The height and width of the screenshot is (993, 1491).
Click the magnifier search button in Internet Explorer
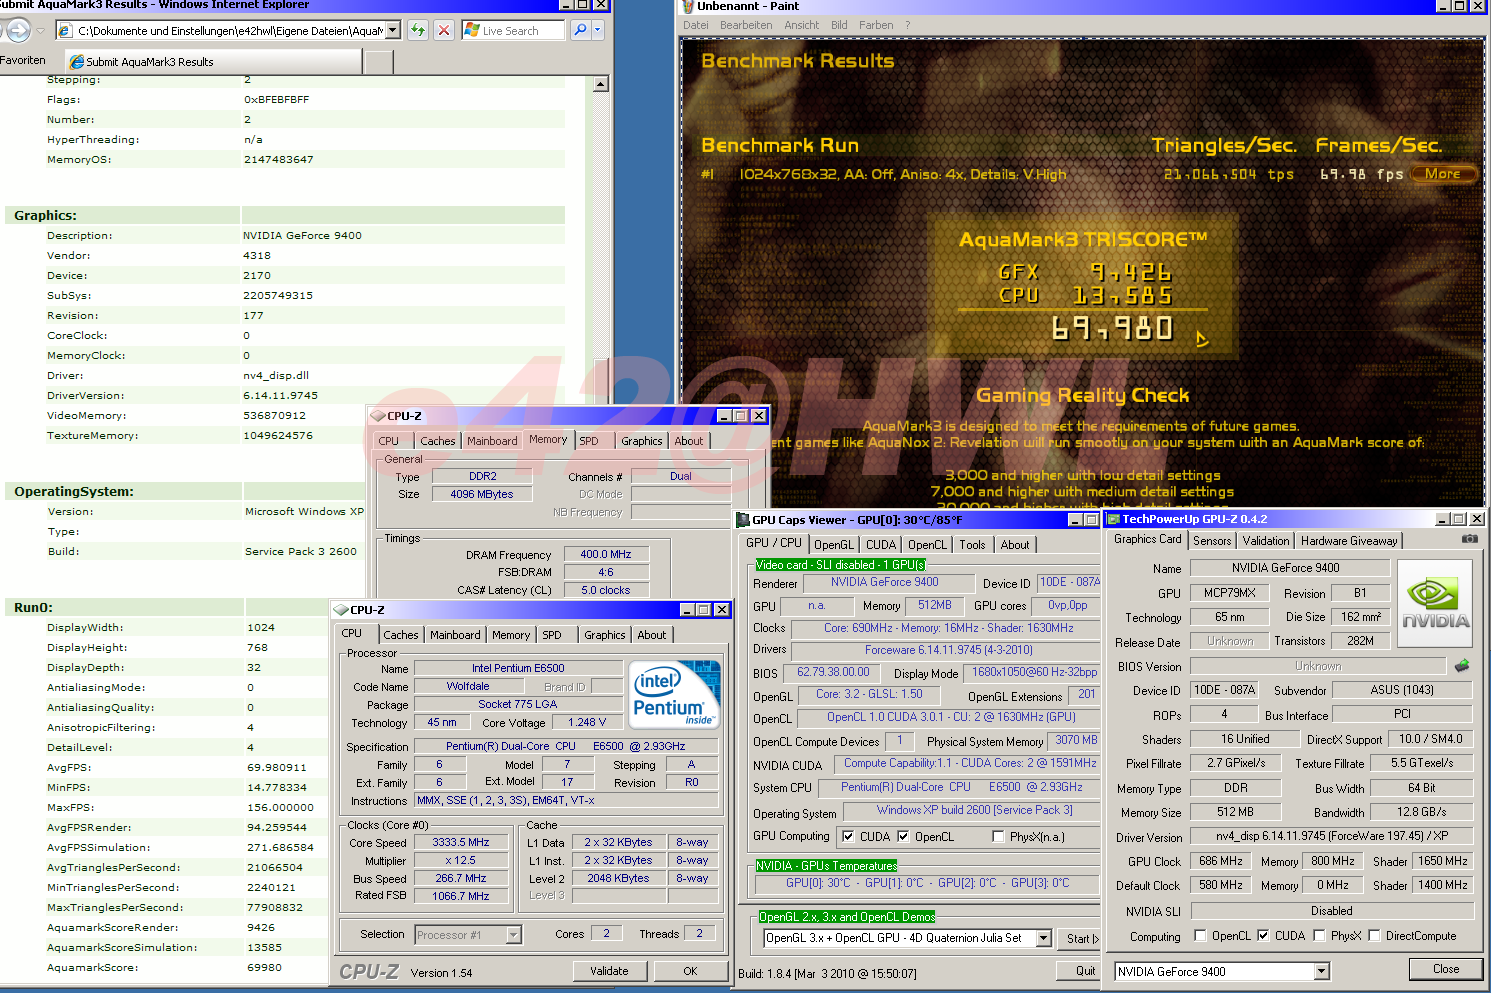coord(580,30)
